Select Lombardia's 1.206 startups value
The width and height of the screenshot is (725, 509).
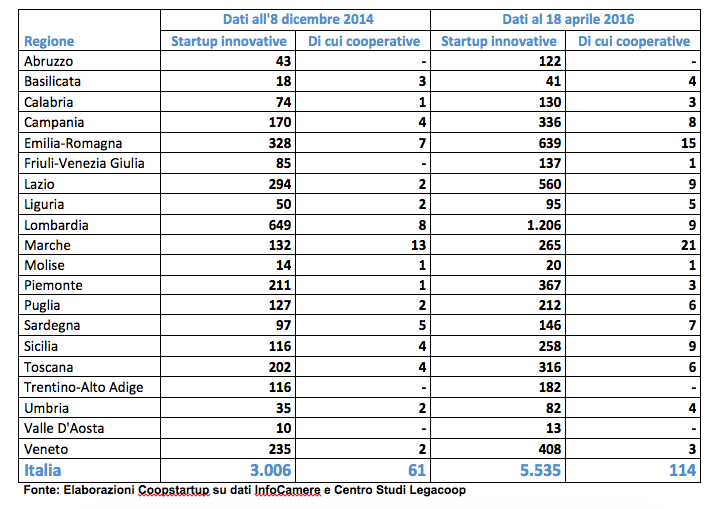tap(536, 225)
